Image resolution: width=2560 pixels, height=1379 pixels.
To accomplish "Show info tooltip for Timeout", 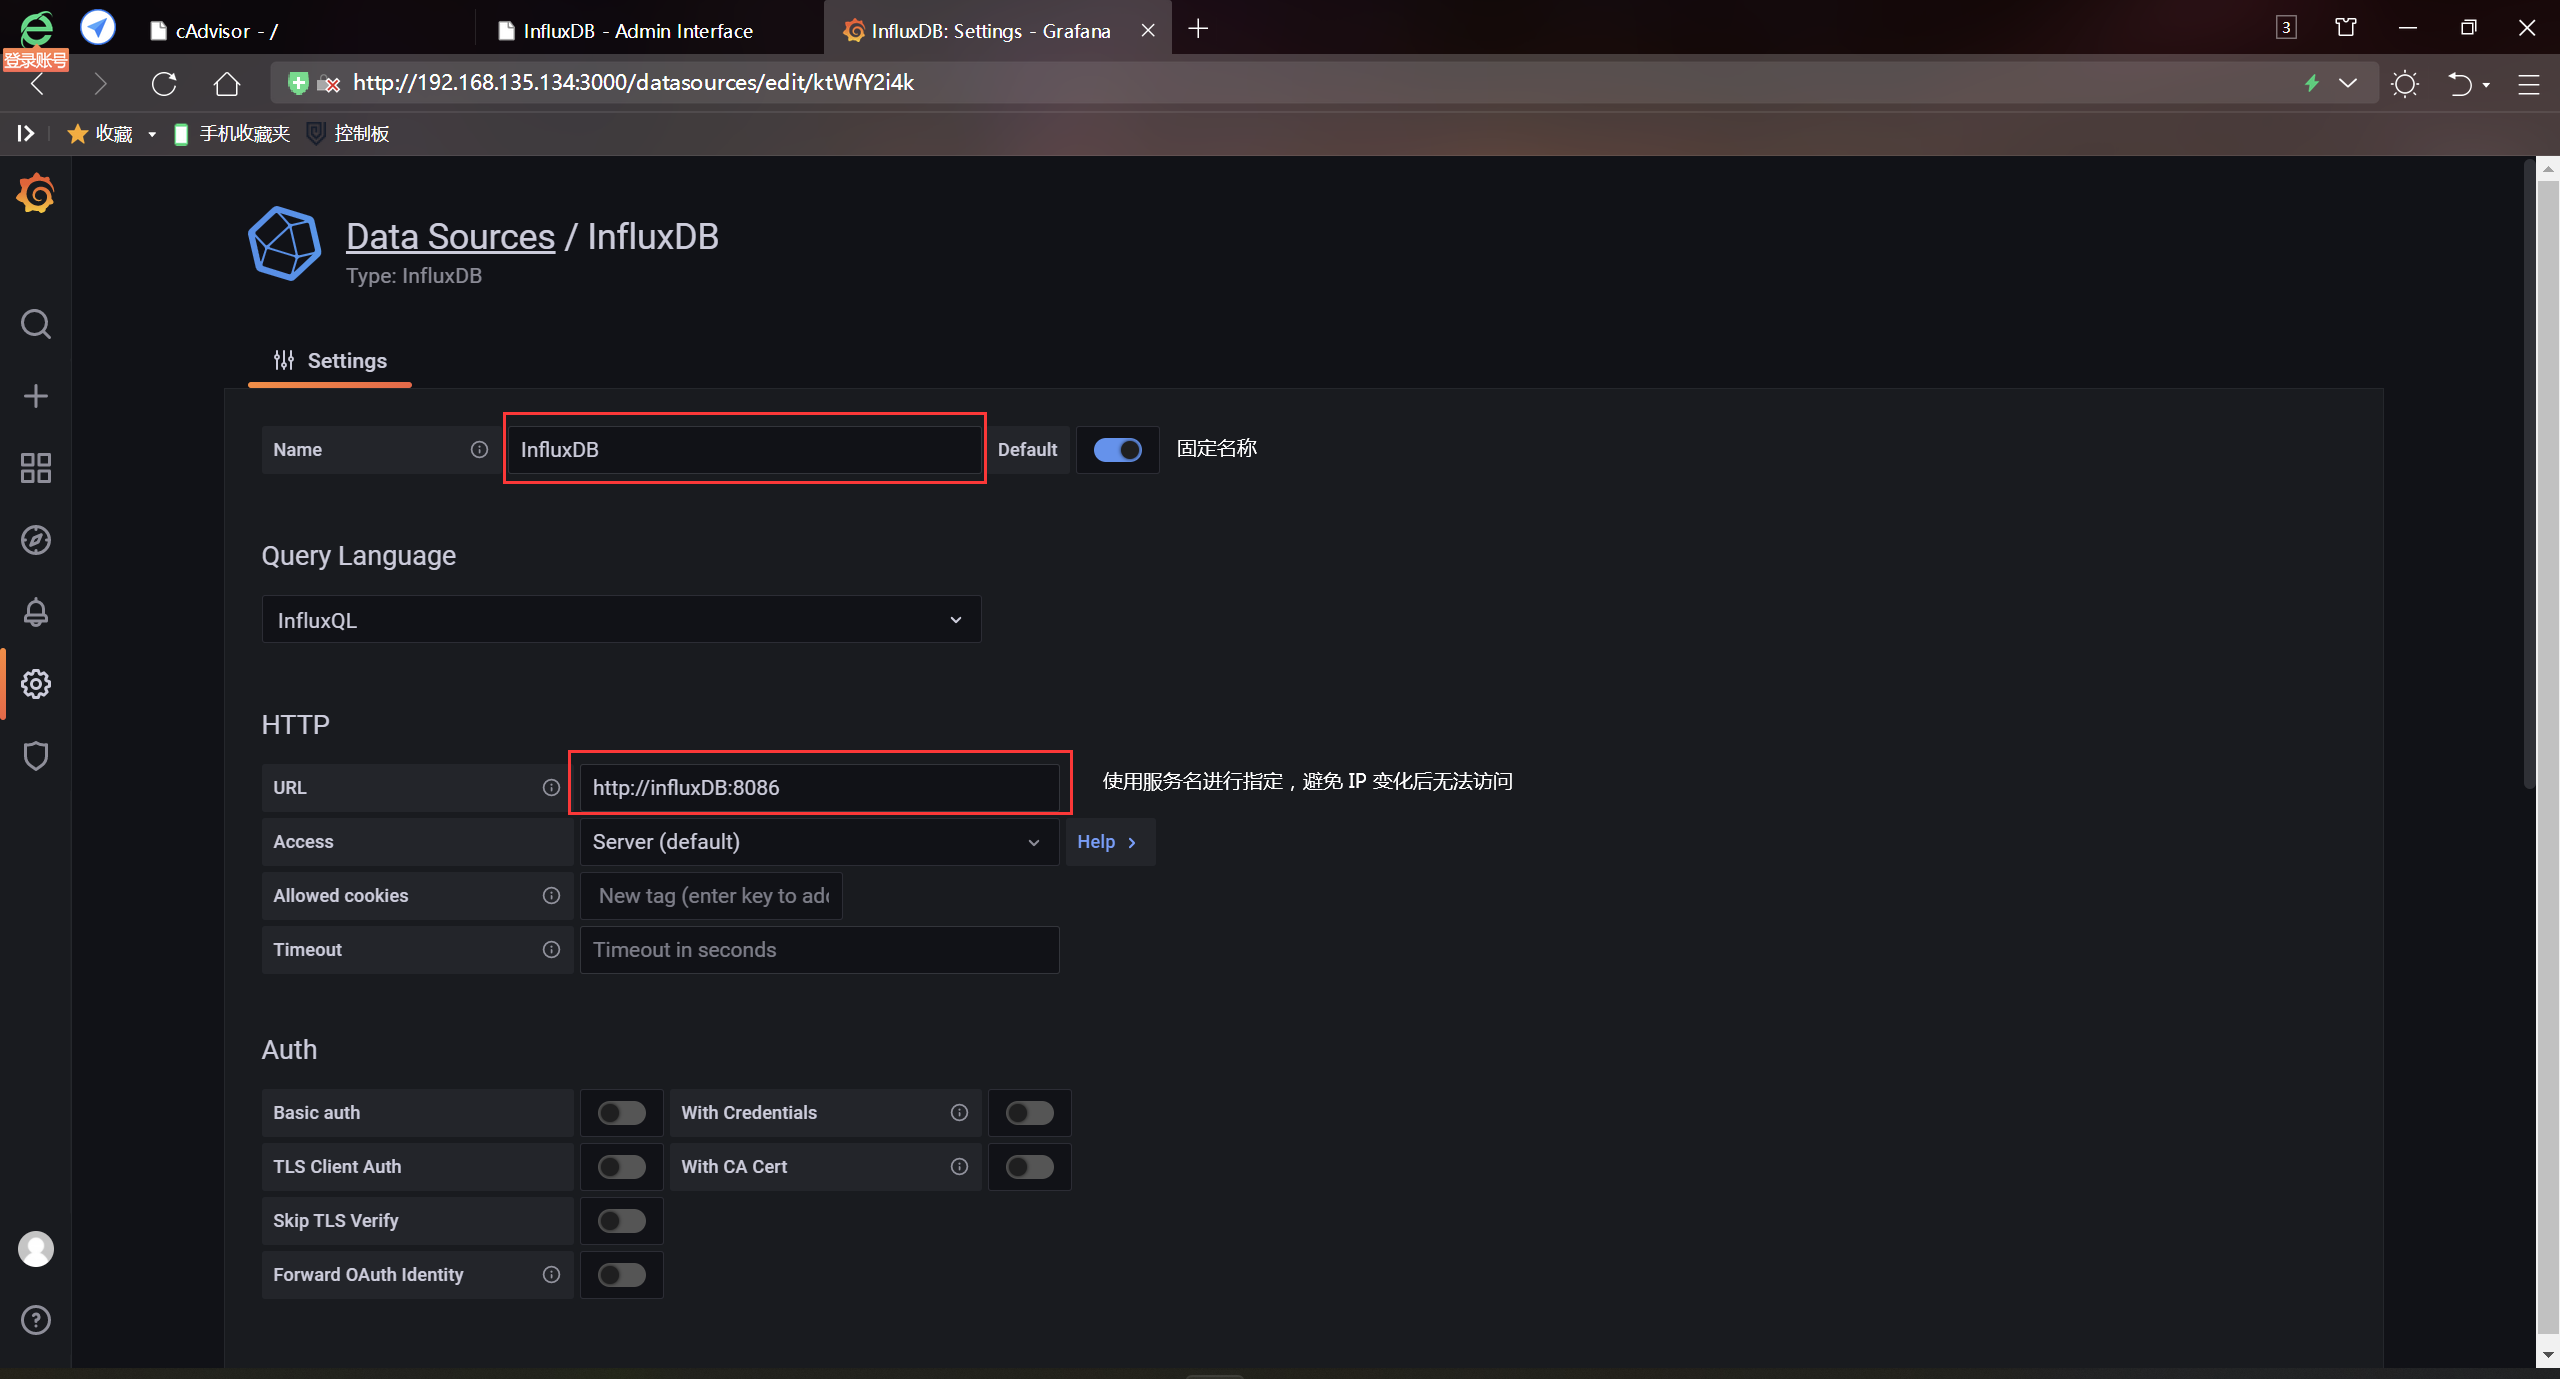I will pyautogui.click(x=551, y=950).
